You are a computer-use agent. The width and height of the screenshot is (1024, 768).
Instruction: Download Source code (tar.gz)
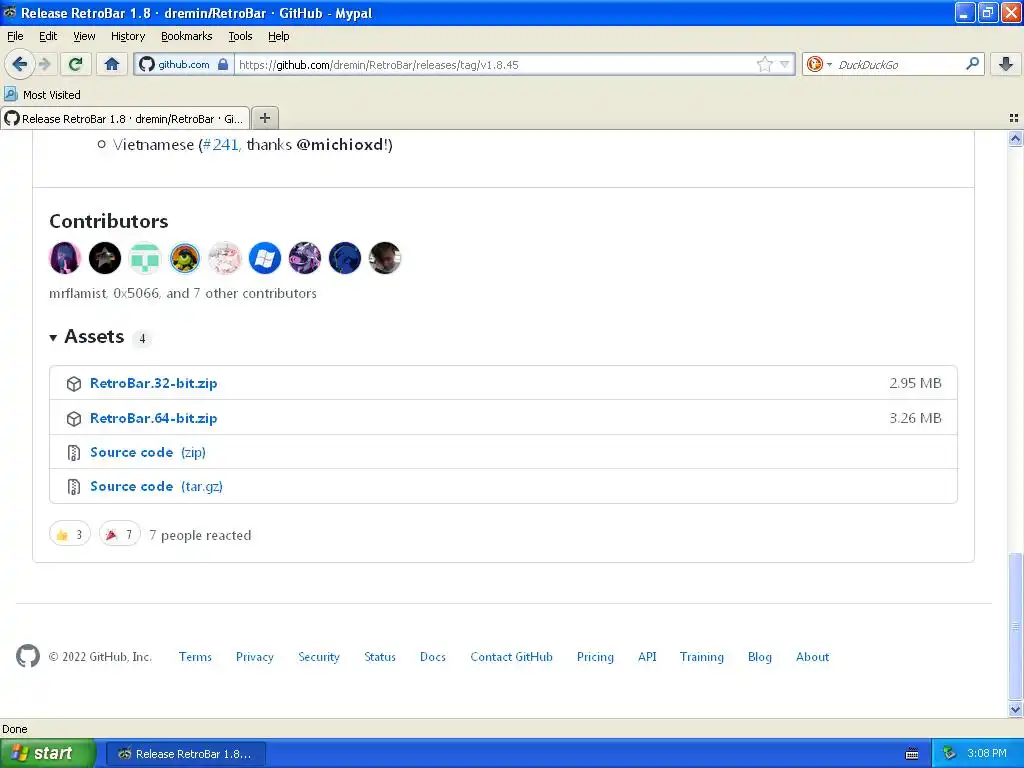[156, 487]
